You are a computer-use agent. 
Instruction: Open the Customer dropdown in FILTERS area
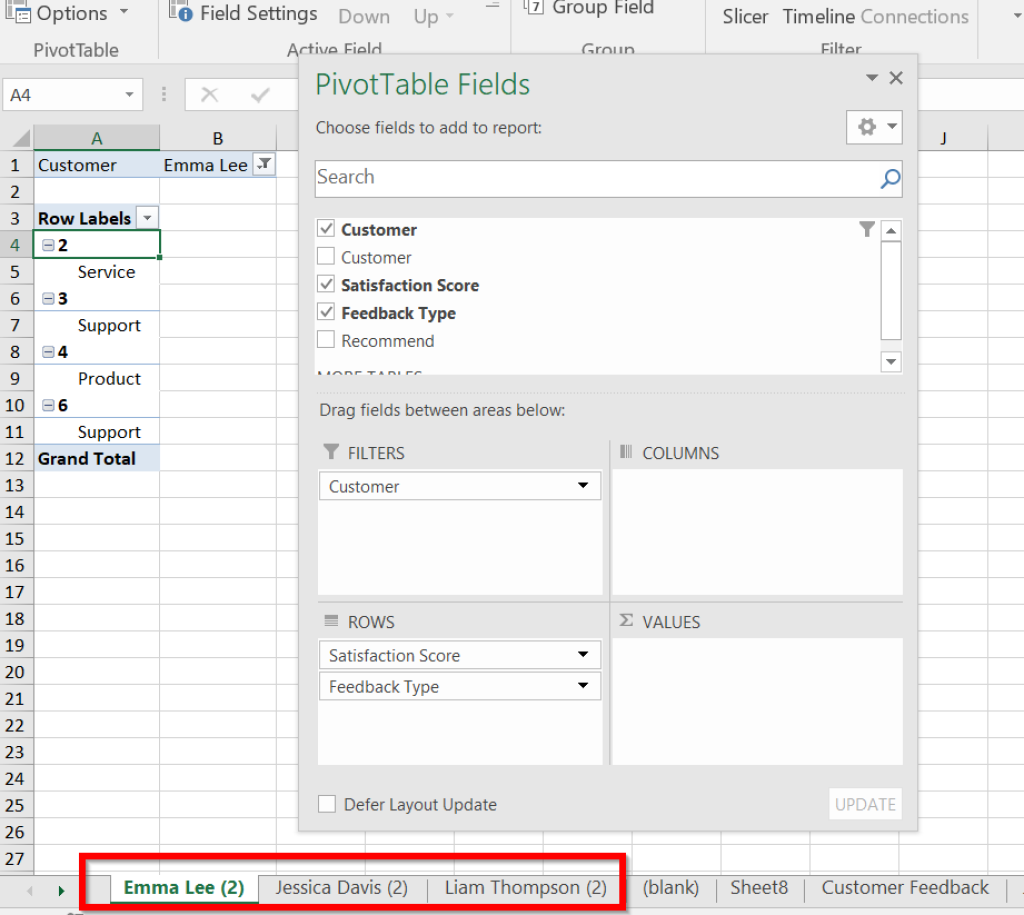584,486
